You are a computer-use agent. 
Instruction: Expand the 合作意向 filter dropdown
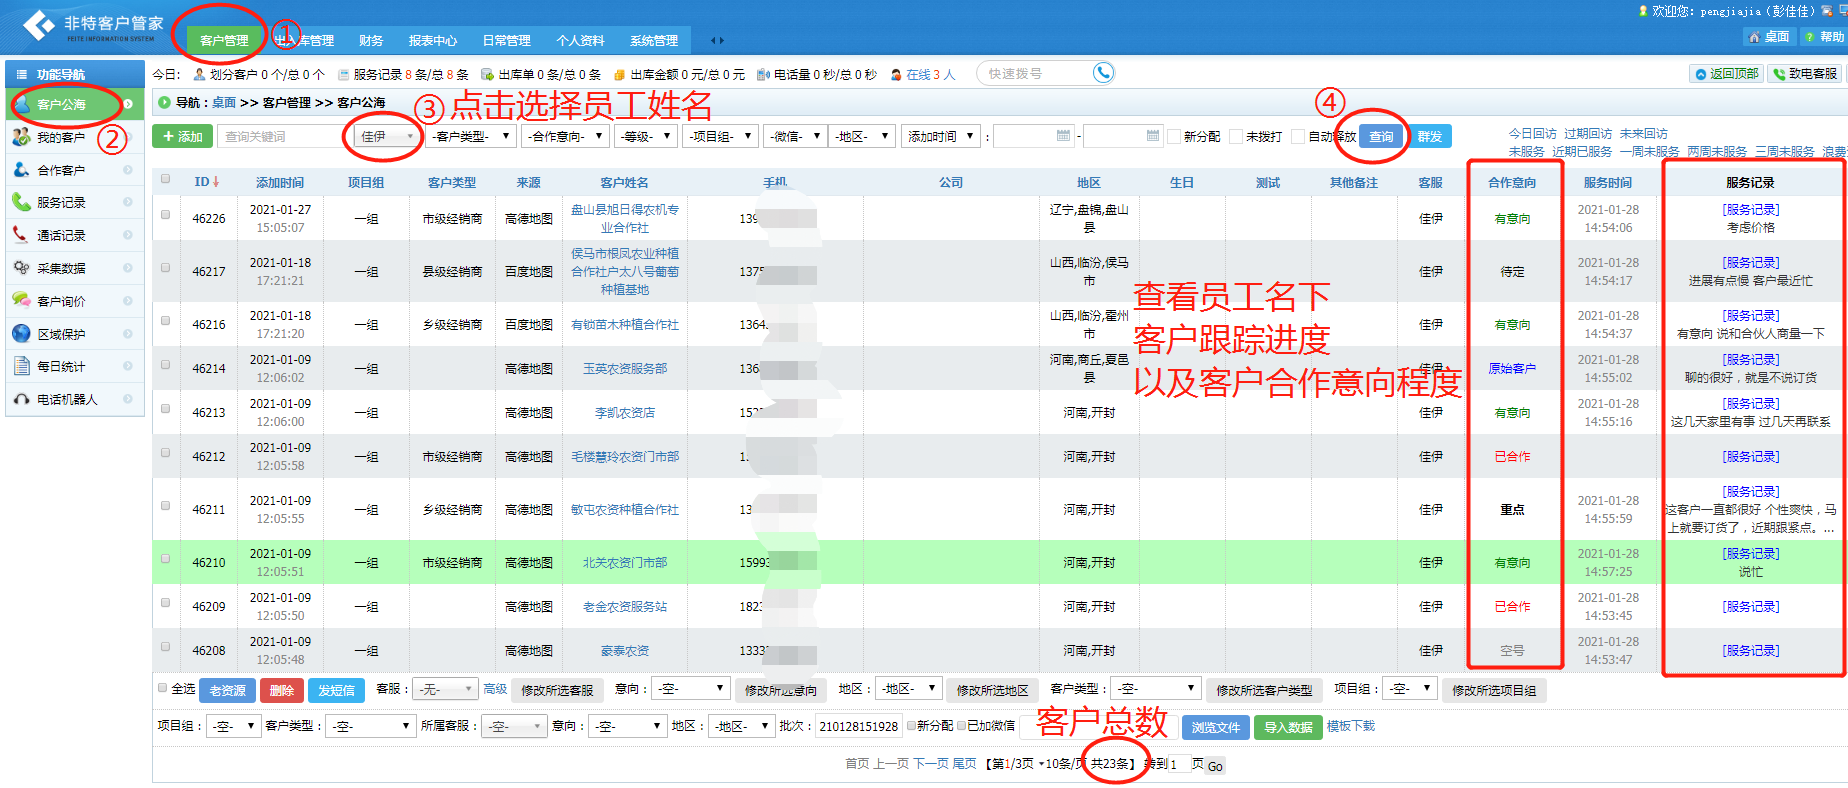pyautogui.click(x=566, y=136)
